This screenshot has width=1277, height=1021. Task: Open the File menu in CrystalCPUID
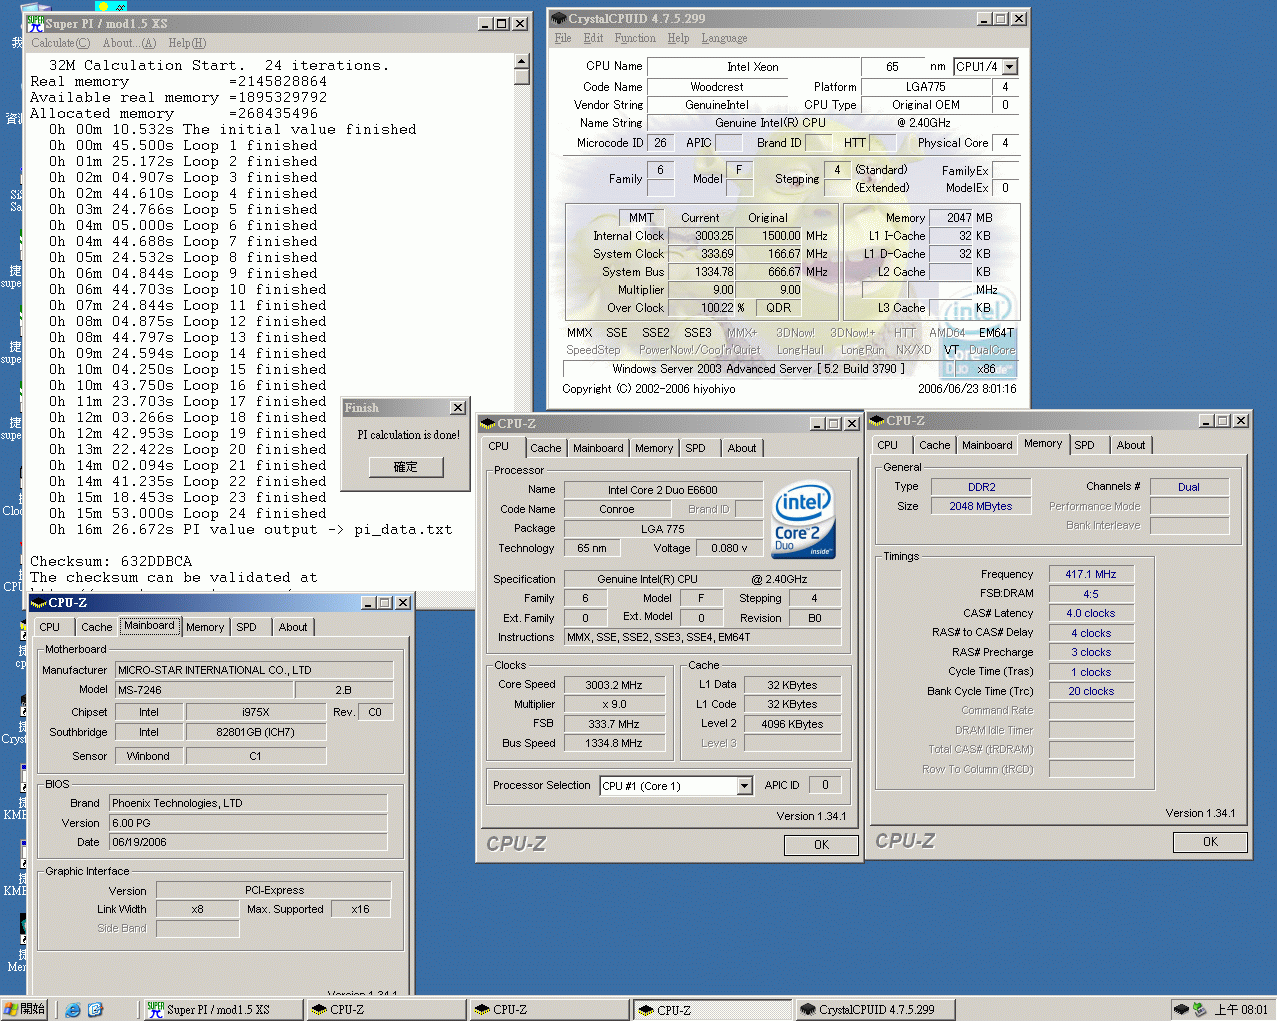(563, 38)
